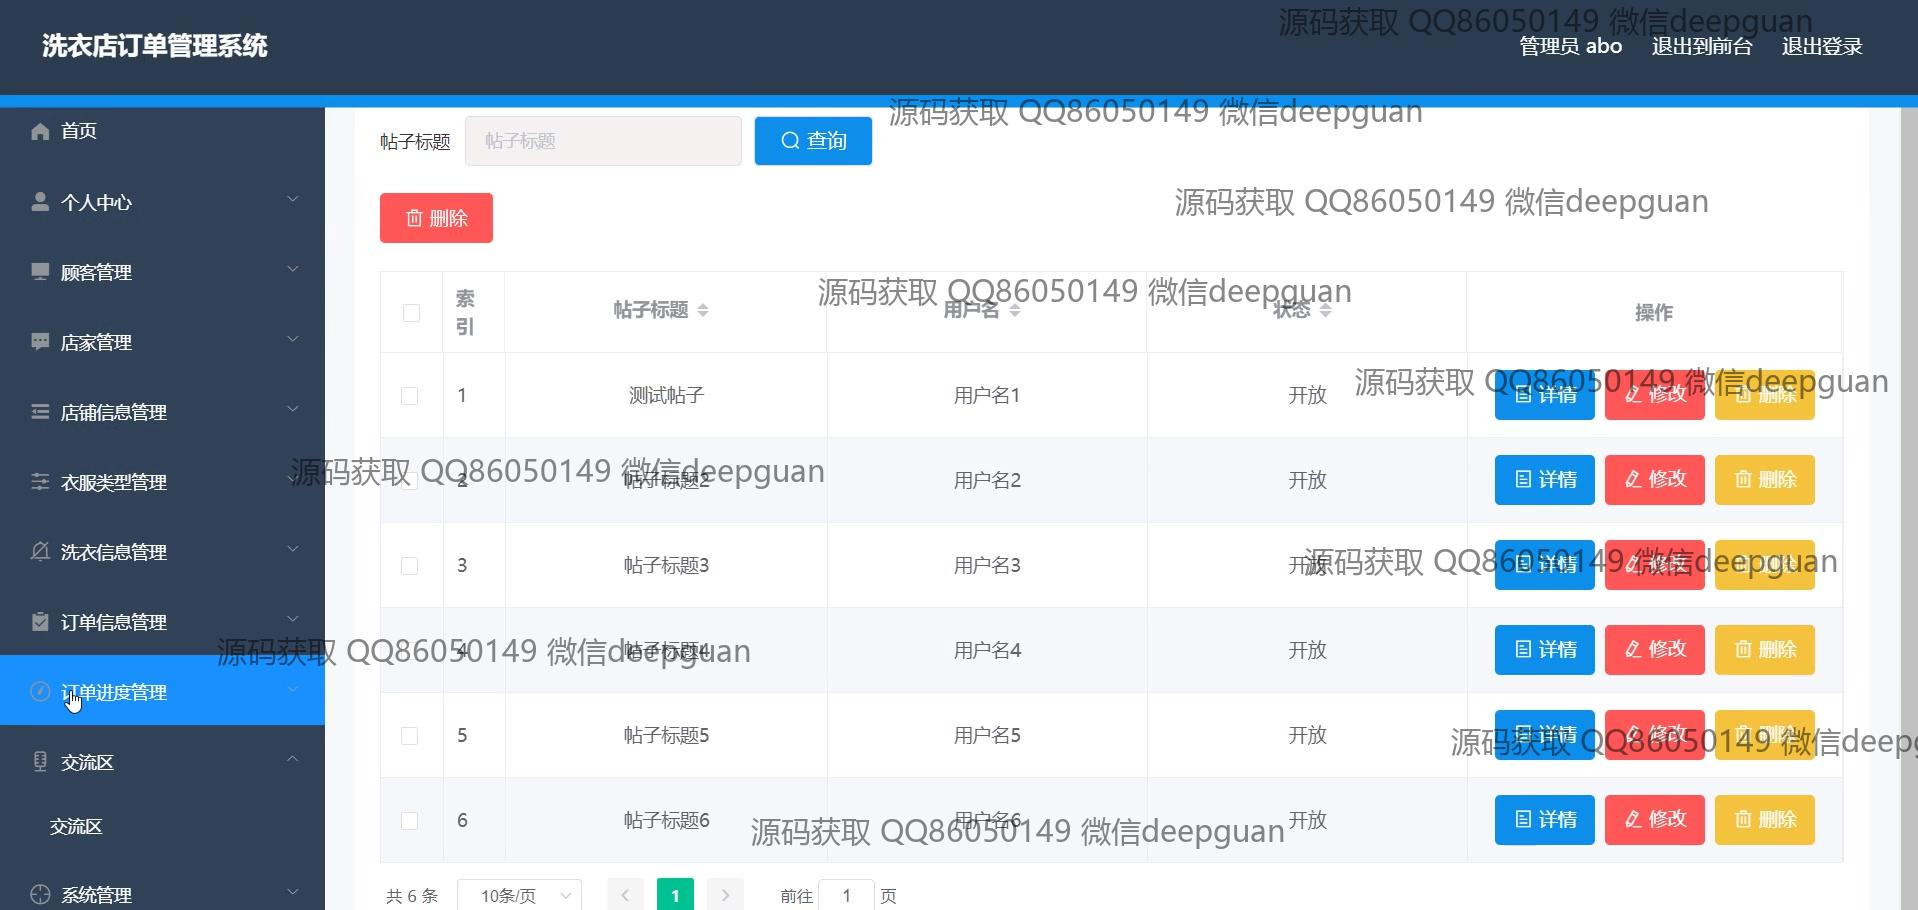Click 修改 for 用户名4 row

click(1654, 650)
